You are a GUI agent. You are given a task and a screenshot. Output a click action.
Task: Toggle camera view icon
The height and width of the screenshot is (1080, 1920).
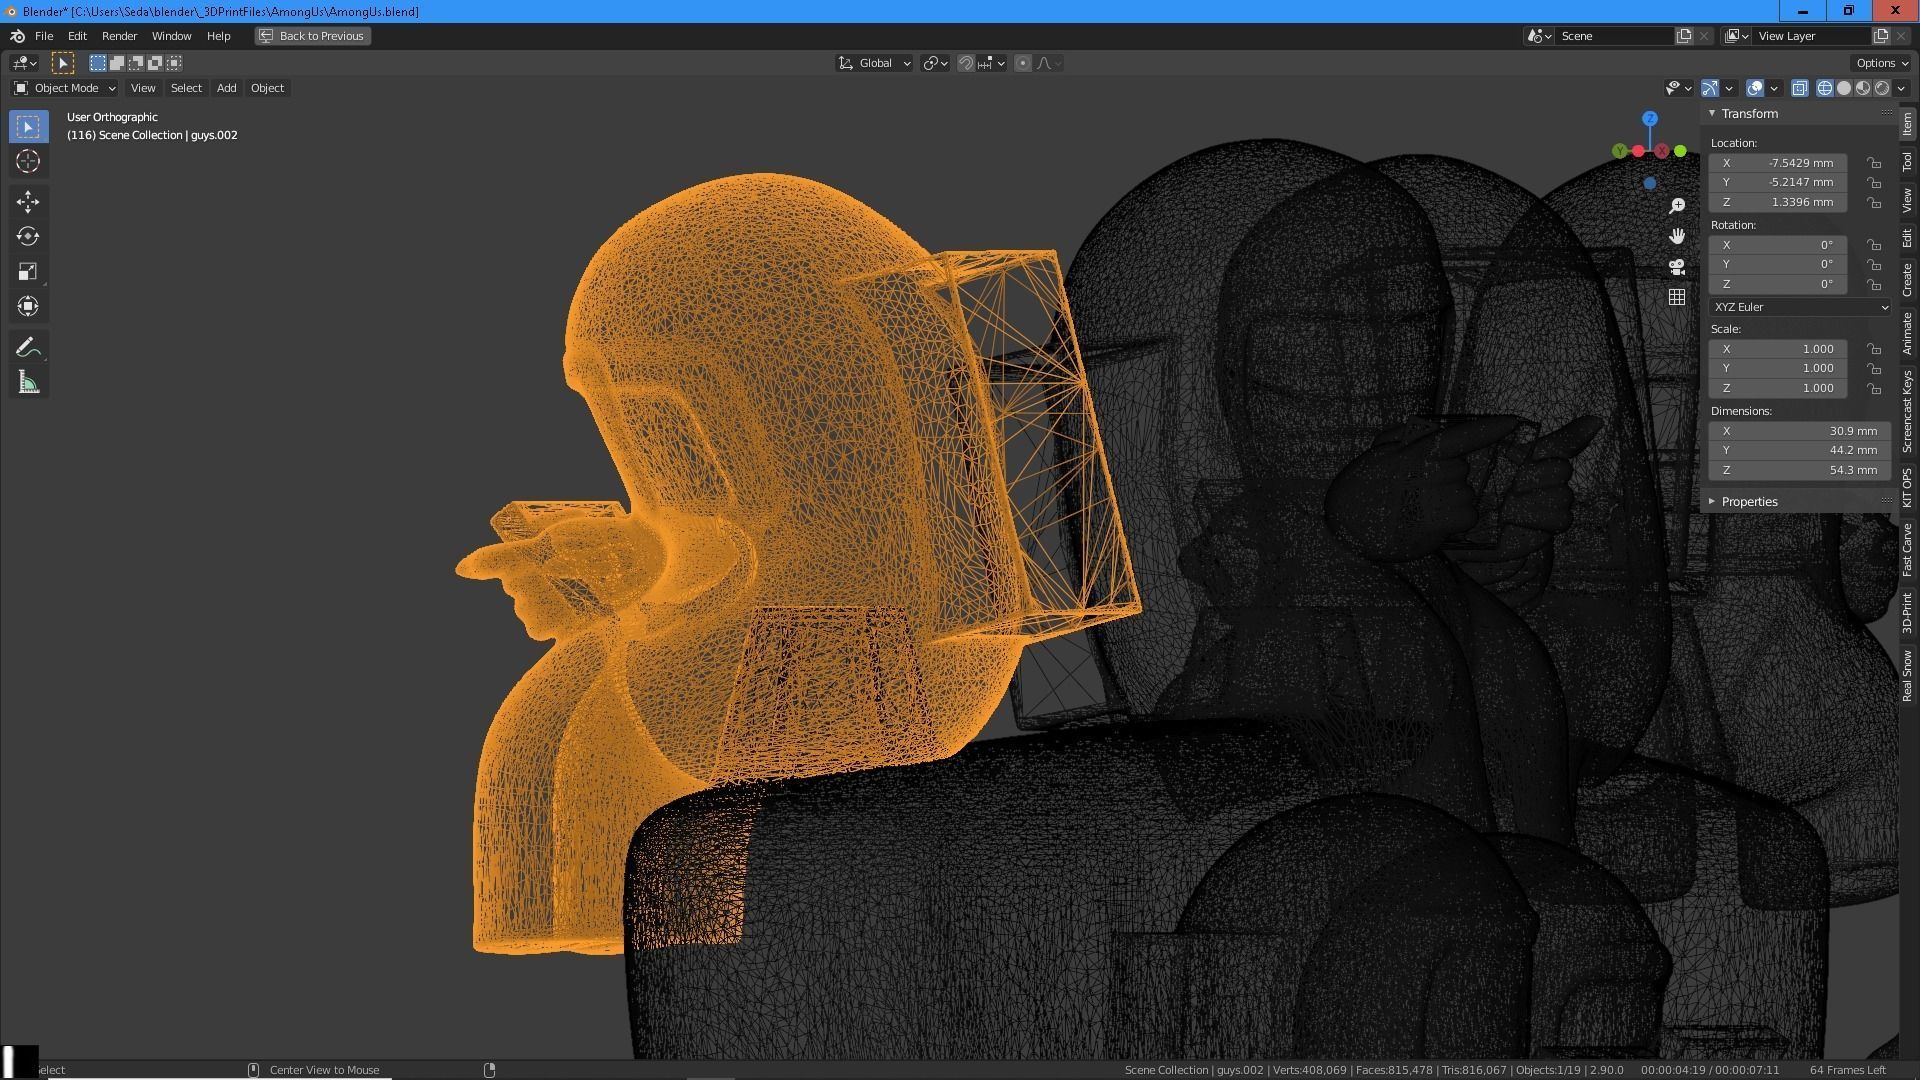tap(1677, 267)
